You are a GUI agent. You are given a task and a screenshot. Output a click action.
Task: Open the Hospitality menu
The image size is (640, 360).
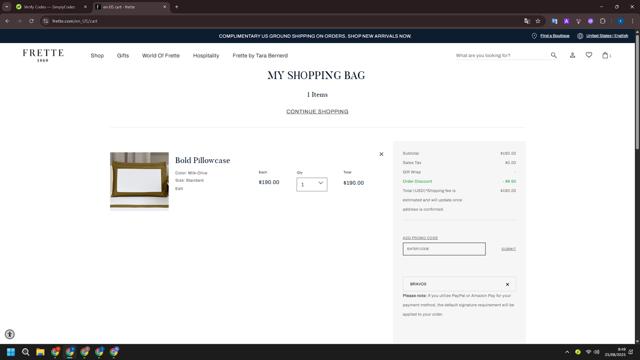pyautogui.click(x=206, y=56)
